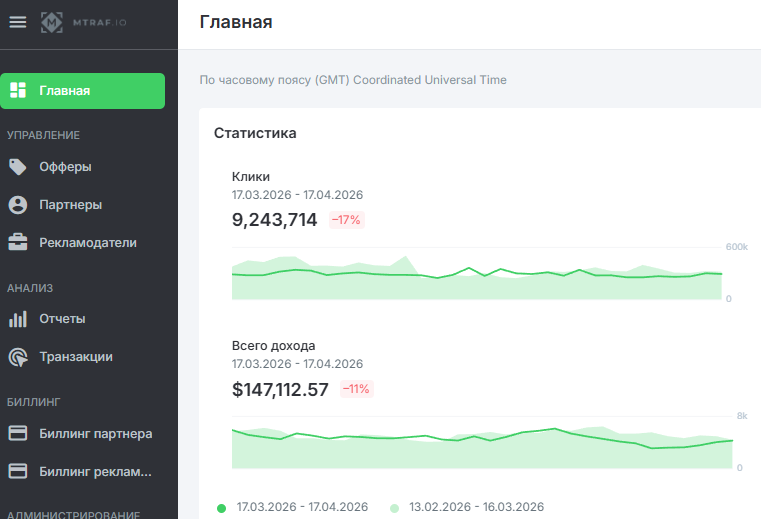Click the Рекламодатели briefcase icon
Viewport: 761px width, 519px height.
tap(18, 243)
